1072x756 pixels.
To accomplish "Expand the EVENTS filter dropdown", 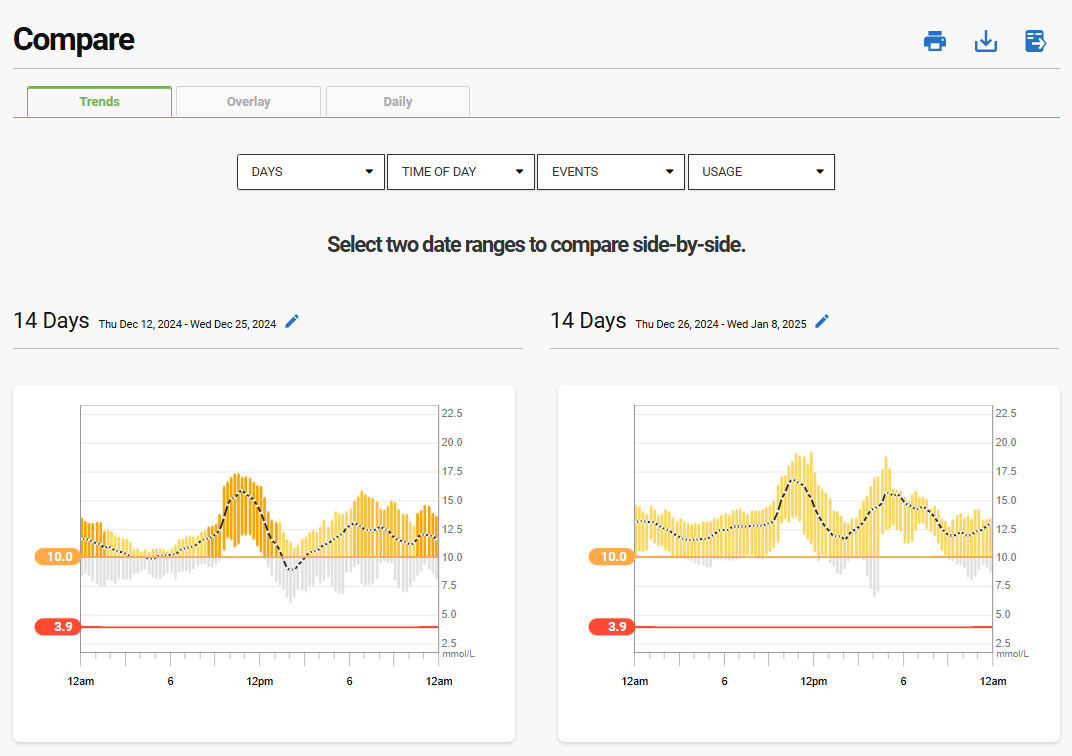I will click(610, 171).
